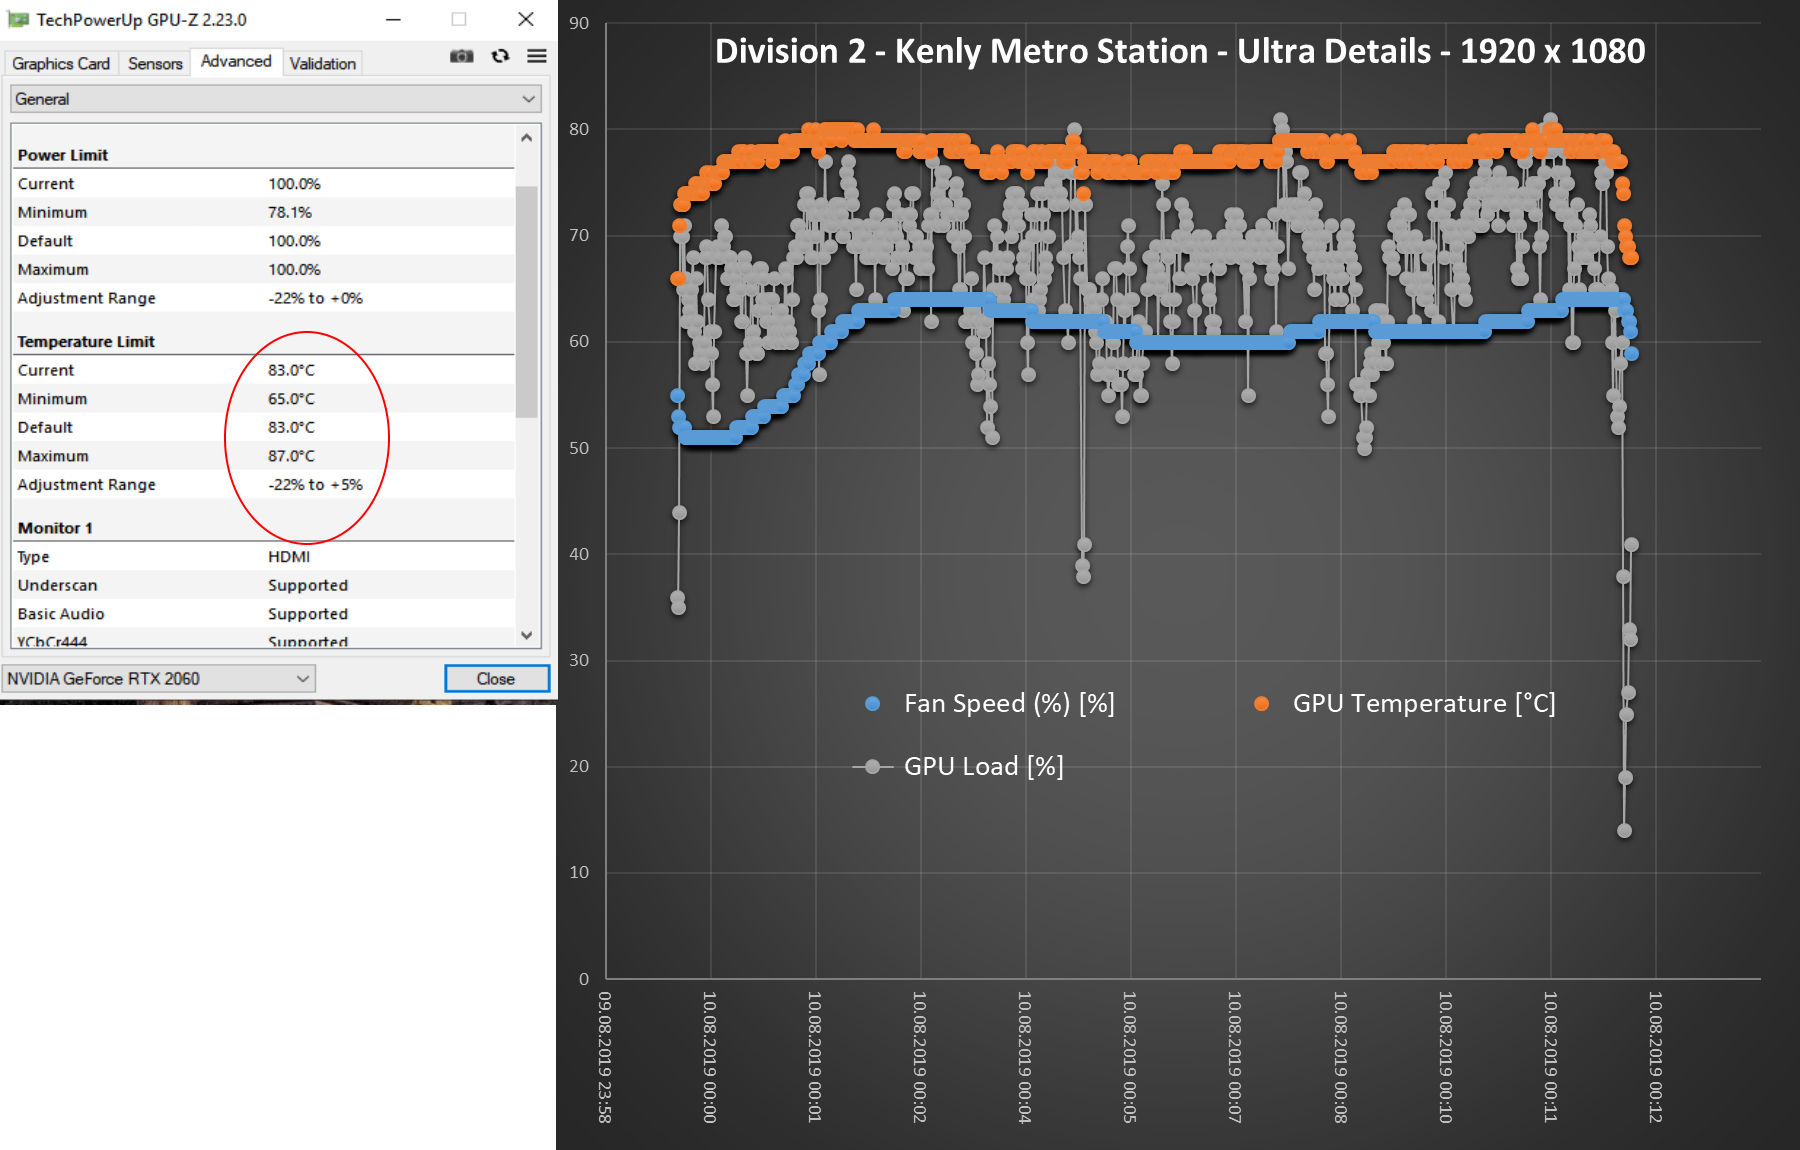The image size is (1800, 1150).
Task: Open the General category dropdown
Action: tap(275, 99)
